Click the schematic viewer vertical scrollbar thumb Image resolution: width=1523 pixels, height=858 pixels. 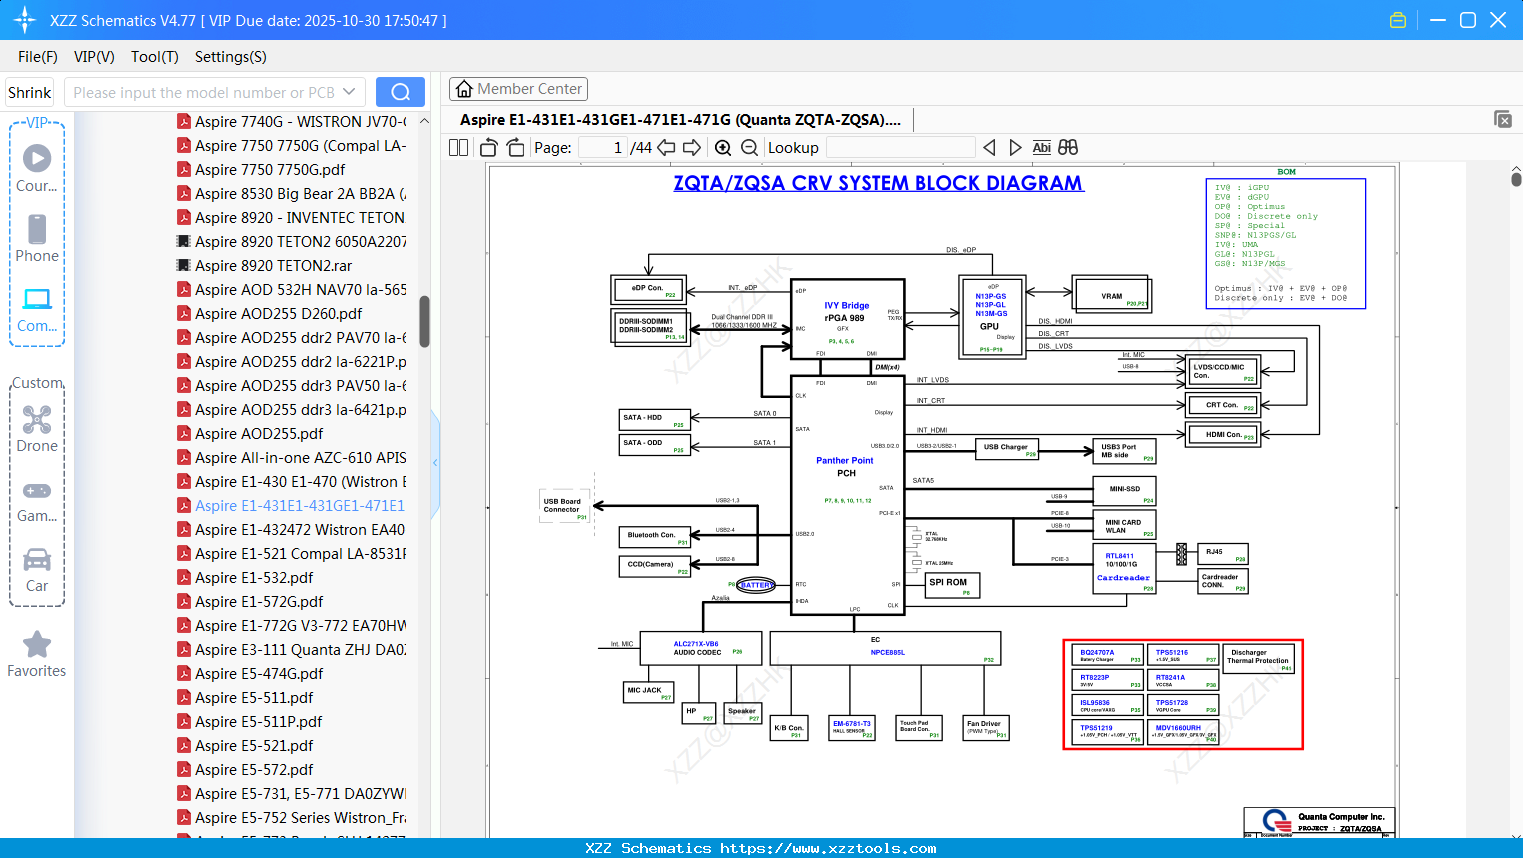(x=1516, y=179)
